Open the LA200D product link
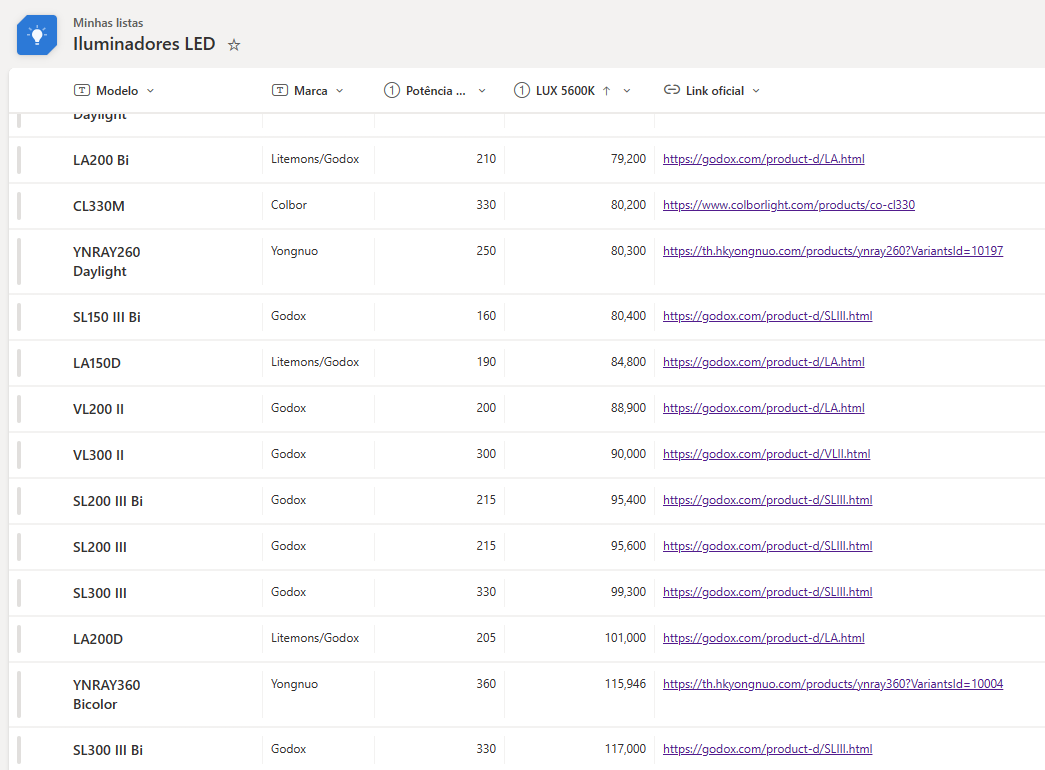Image resolution: width=1045 pixels, height=770 pixels. click(x=764, y=637)
